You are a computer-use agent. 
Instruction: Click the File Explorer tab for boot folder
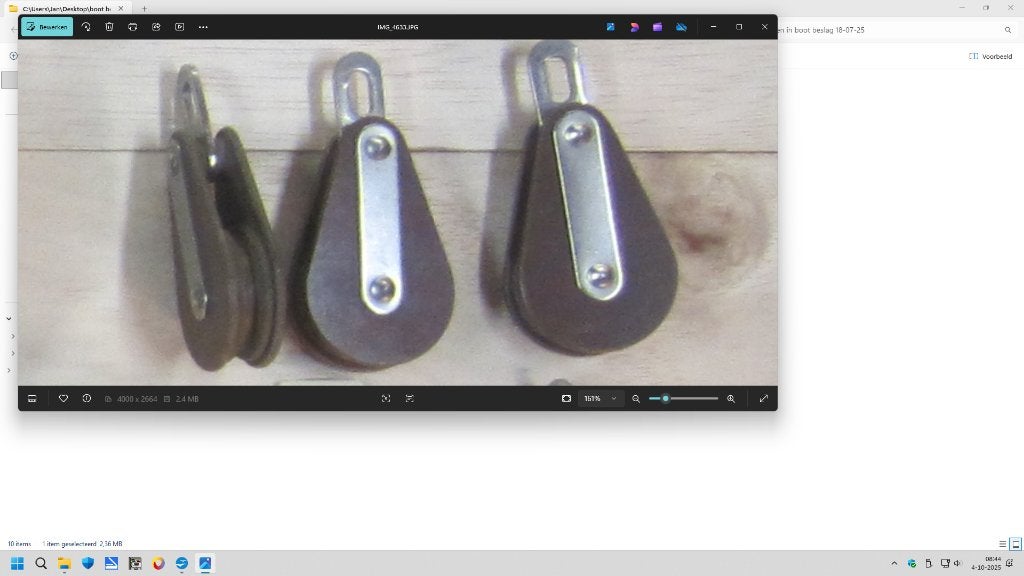(65, 8)
